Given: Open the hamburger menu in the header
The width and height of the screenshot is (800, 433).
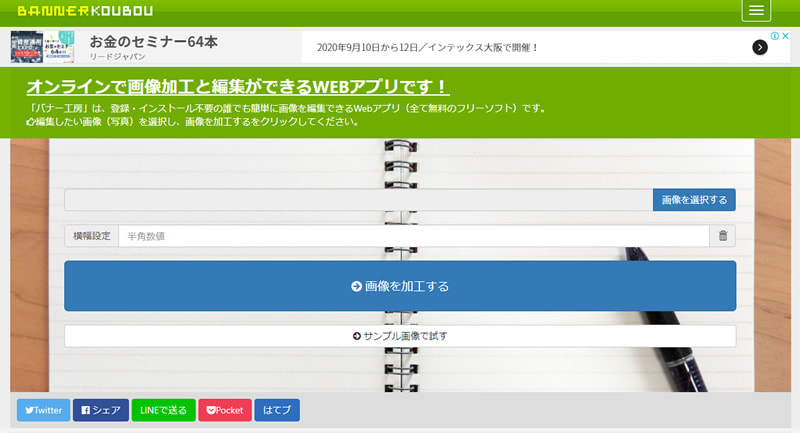Looking at the screenshot, I should coord(756,10).
